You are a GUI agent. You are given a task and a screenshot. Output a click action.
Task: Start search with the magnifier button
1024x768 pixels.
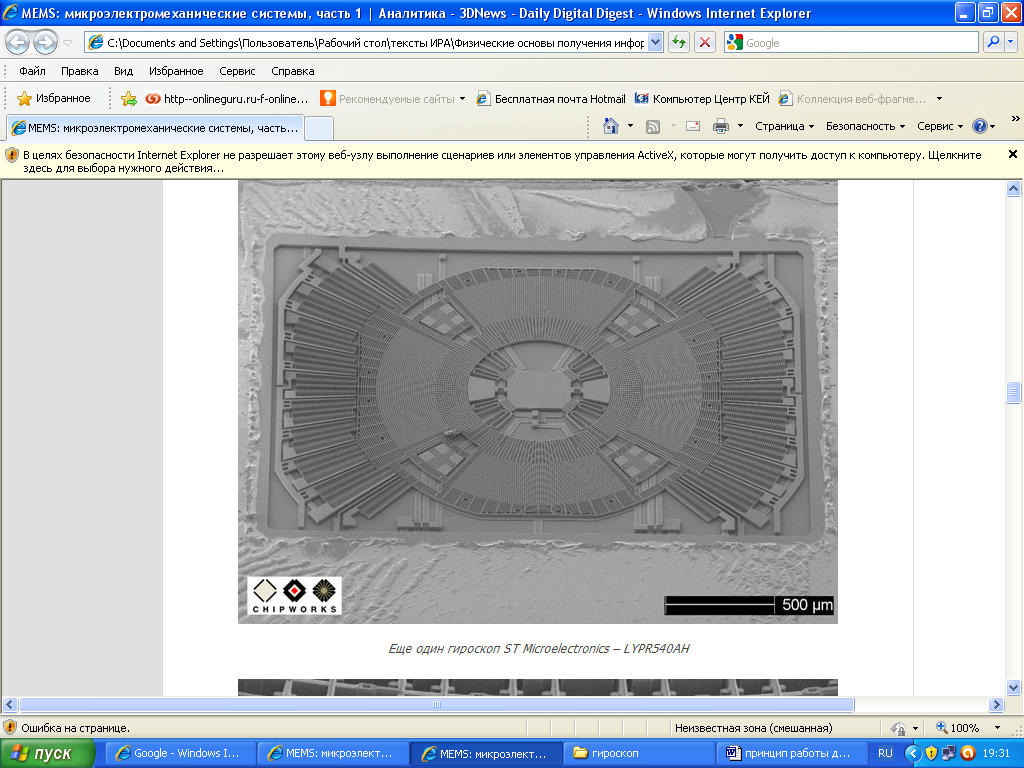point(993,43)
